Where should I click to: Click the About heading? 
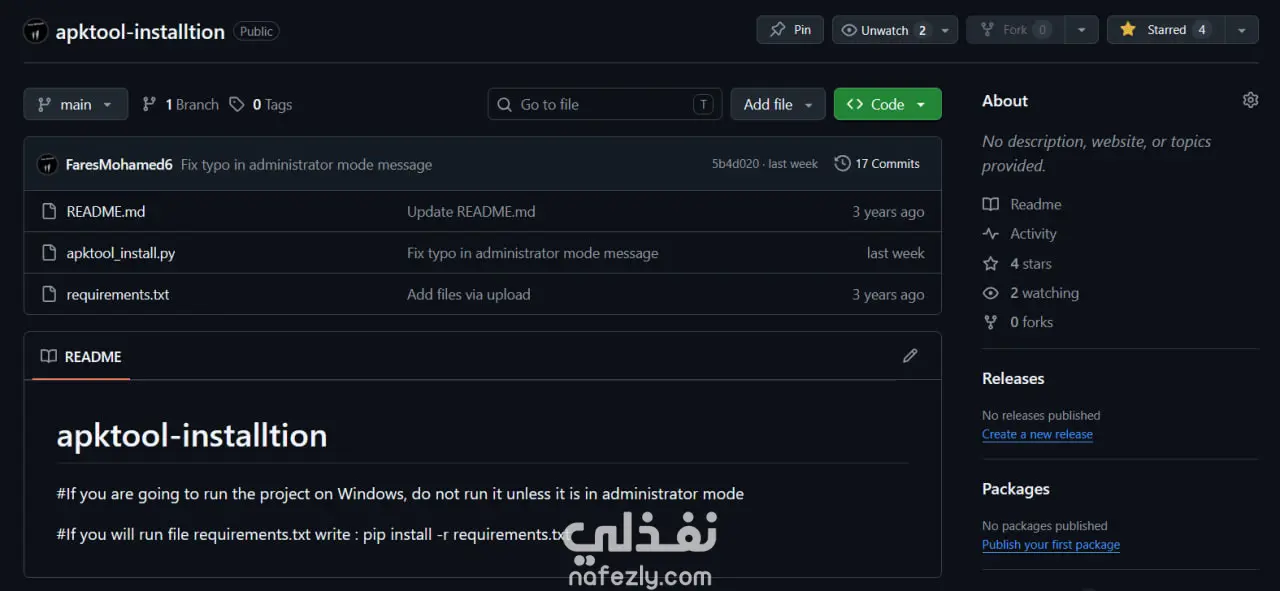(x=1005, y=101)
